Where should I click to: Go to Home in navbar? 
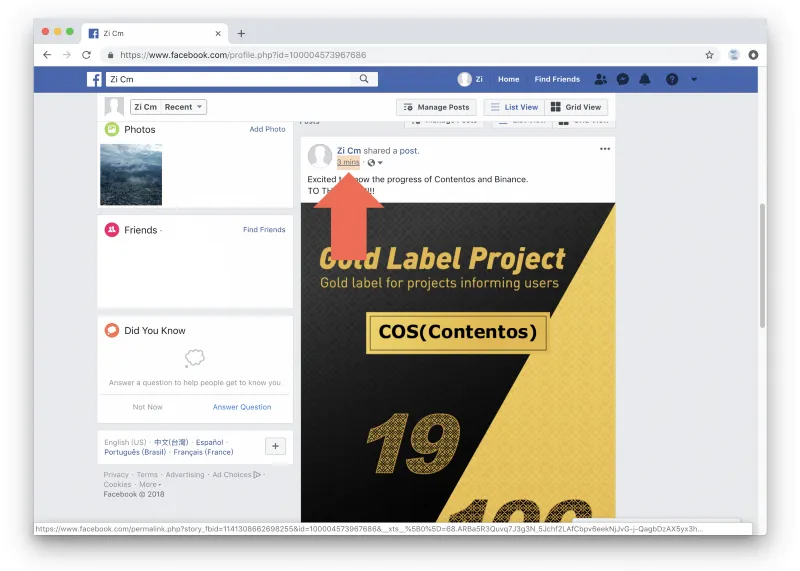click(x=508, y=79)
